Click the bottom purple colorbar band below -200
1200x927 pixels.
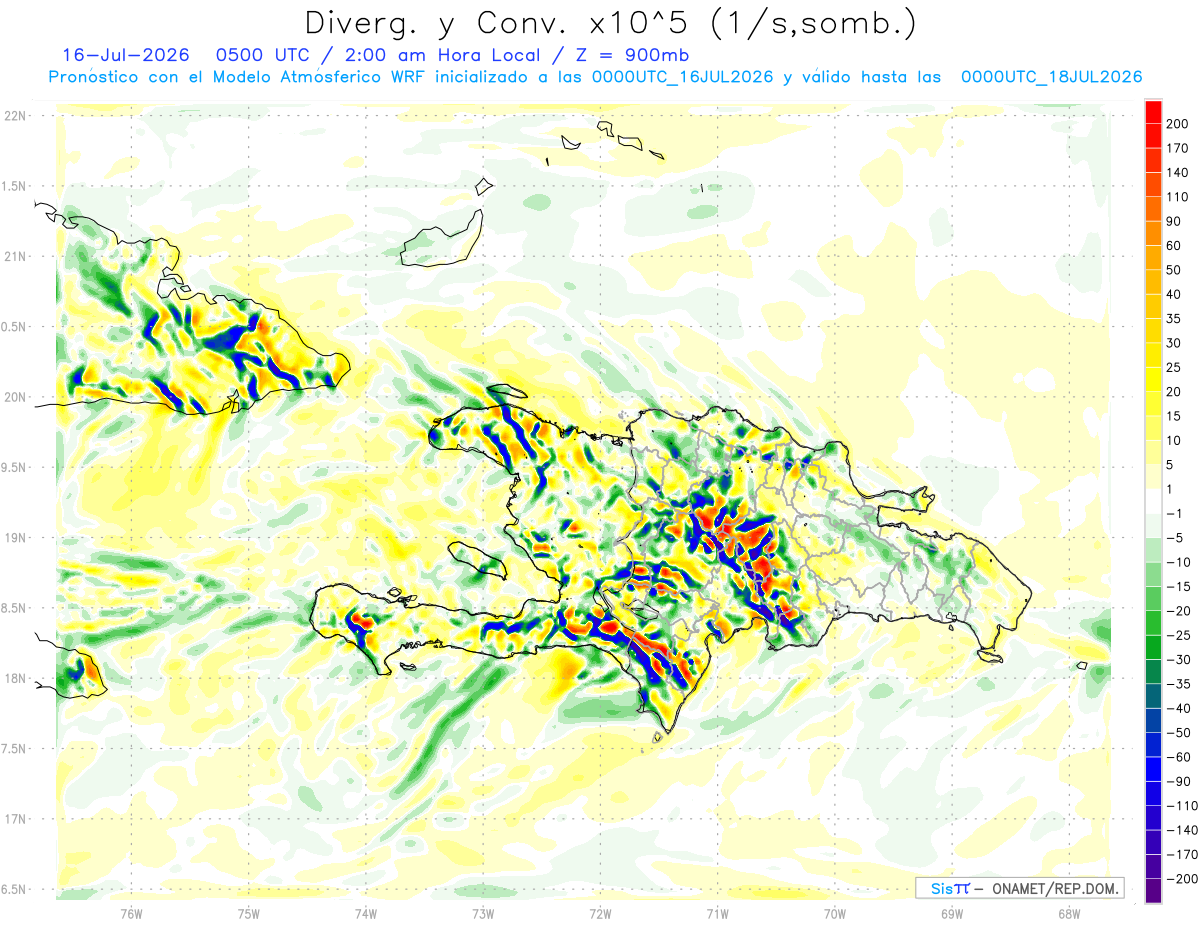1153,890
